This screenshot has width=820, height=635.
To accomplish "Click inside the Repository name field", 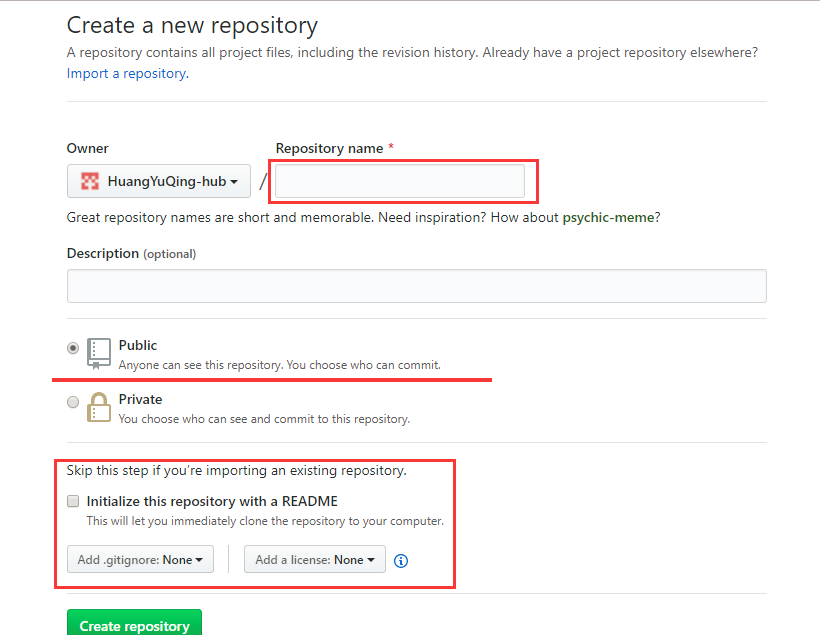I will click(x=402, y=181).
